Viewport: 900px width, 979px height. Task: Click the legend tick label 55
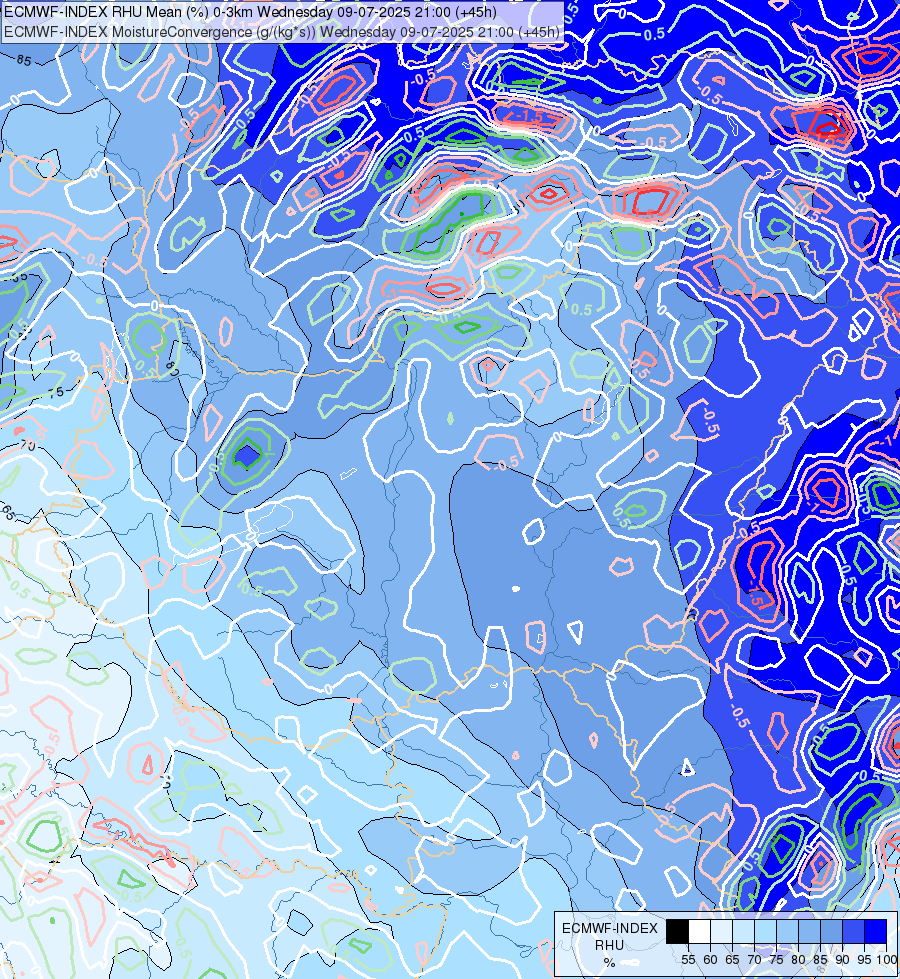[688, 960]
